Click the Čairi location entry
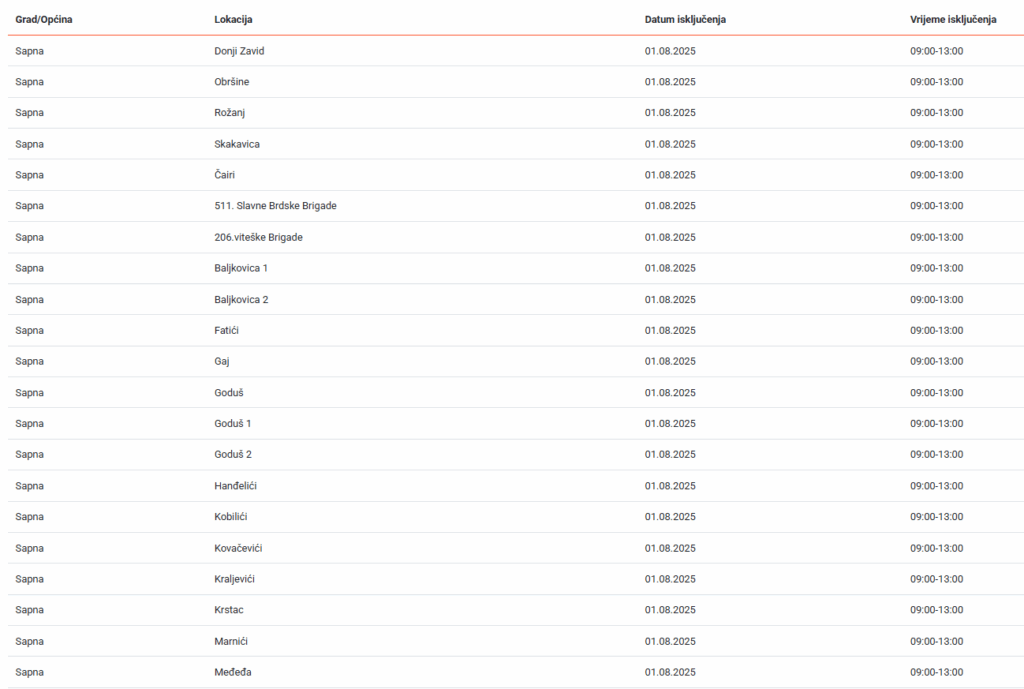 (x=226, y=175)
